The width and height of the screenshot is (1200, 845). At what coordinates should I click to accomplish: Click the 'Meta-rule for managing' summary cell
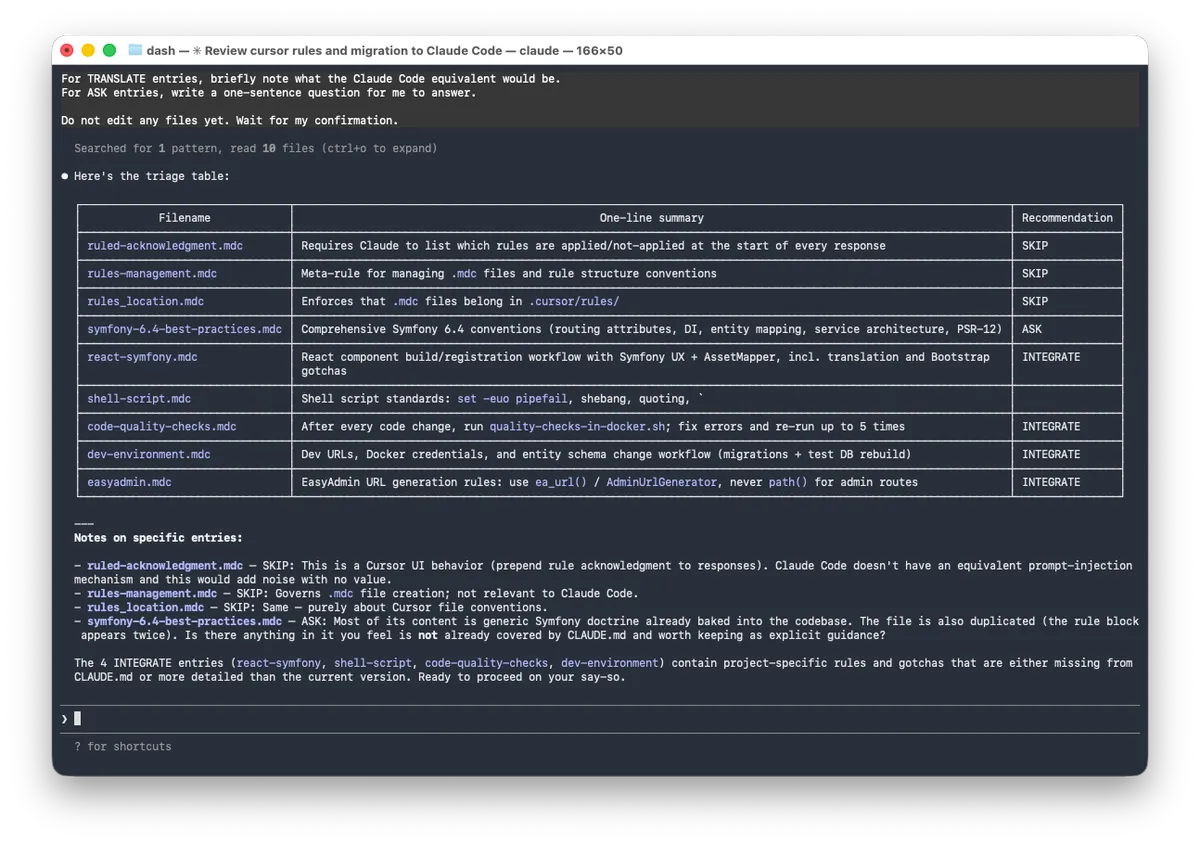[652, 274]
